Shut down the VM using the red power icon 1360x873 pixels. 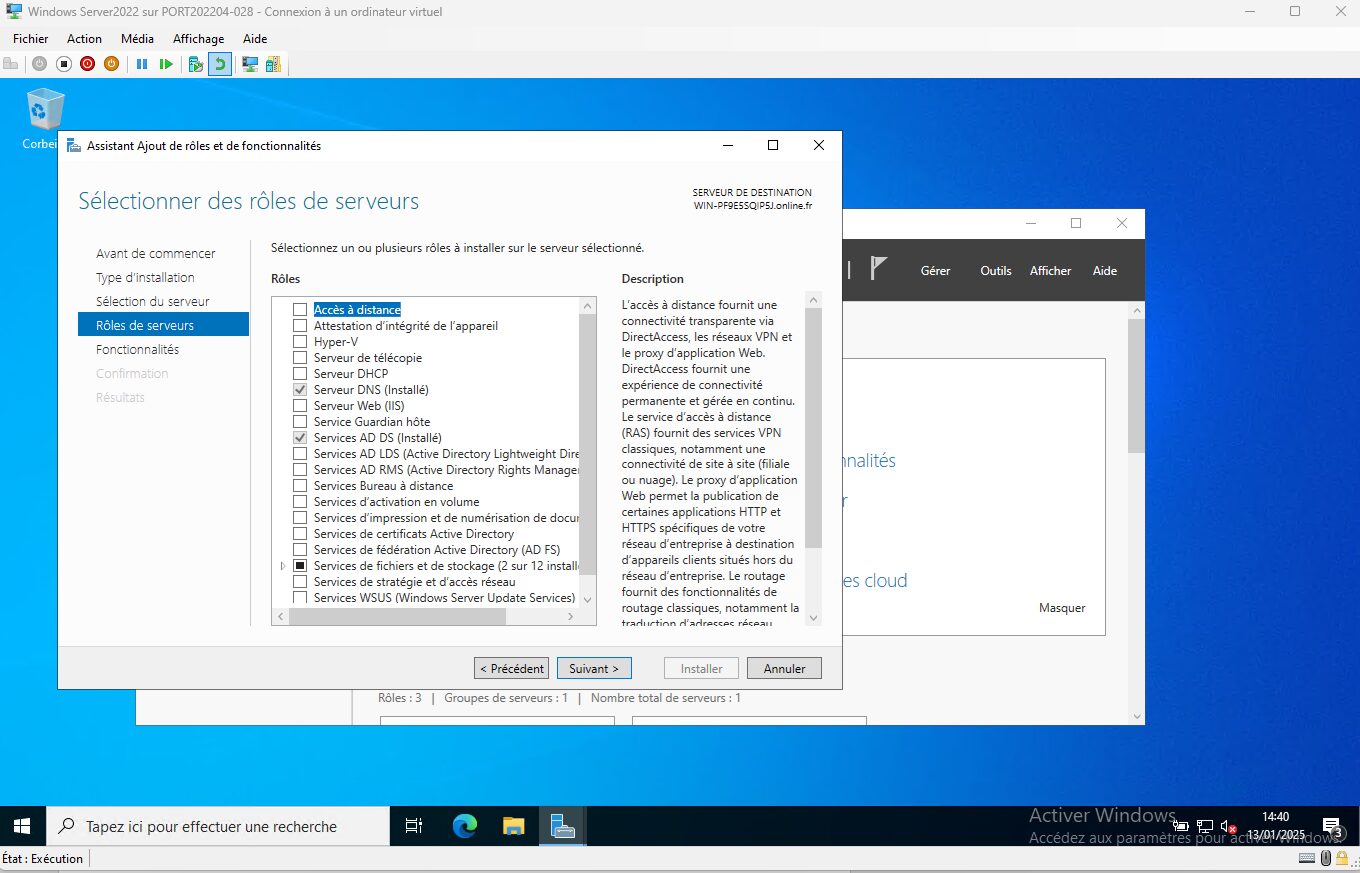coord(87,64)
